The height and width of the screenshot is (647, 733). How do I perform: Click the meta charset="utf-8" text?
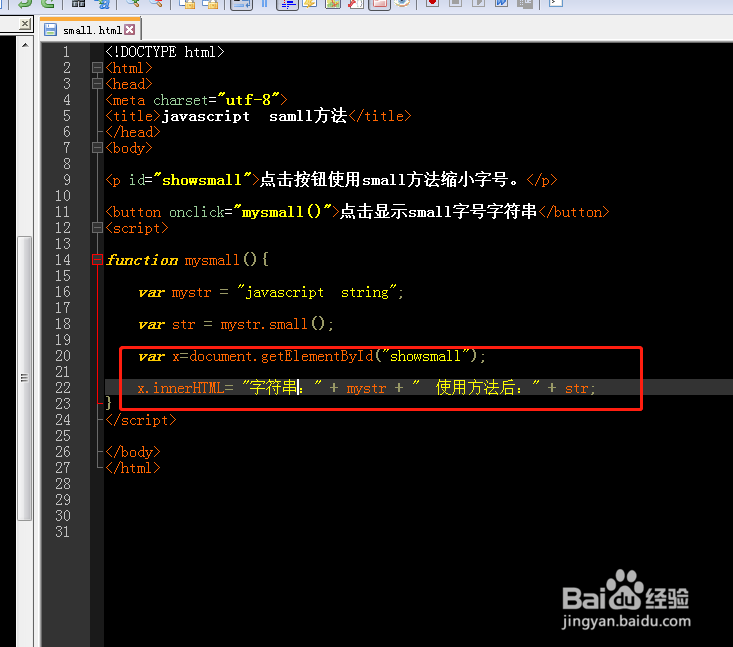click(x=196, y=100)
